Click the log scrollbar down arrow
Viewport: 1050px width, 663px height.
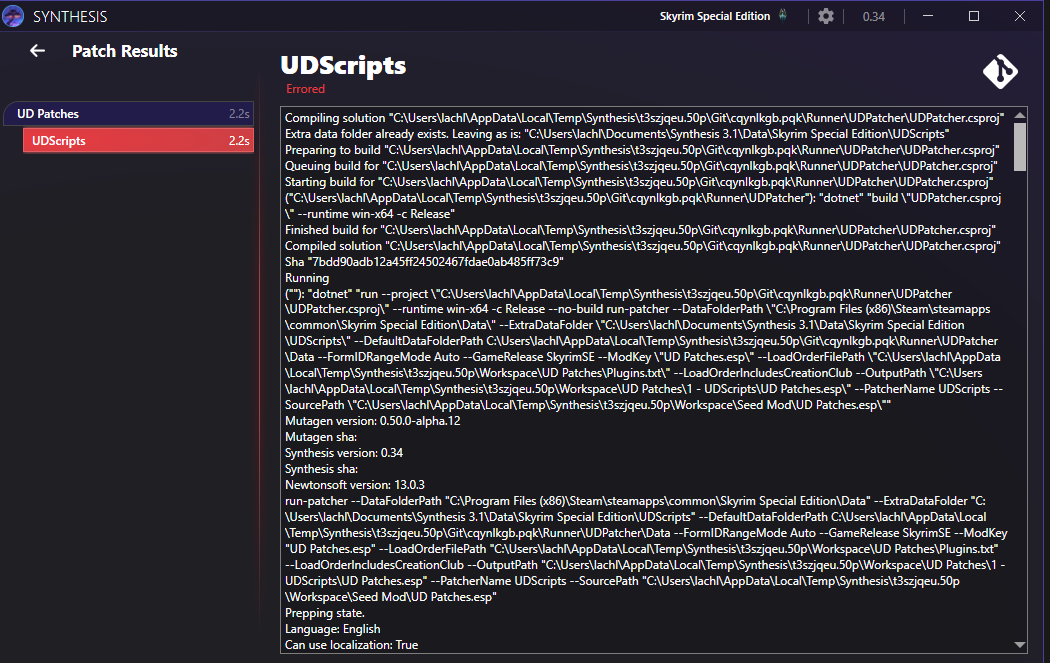pyautogui.click(x=1020, y=645)
